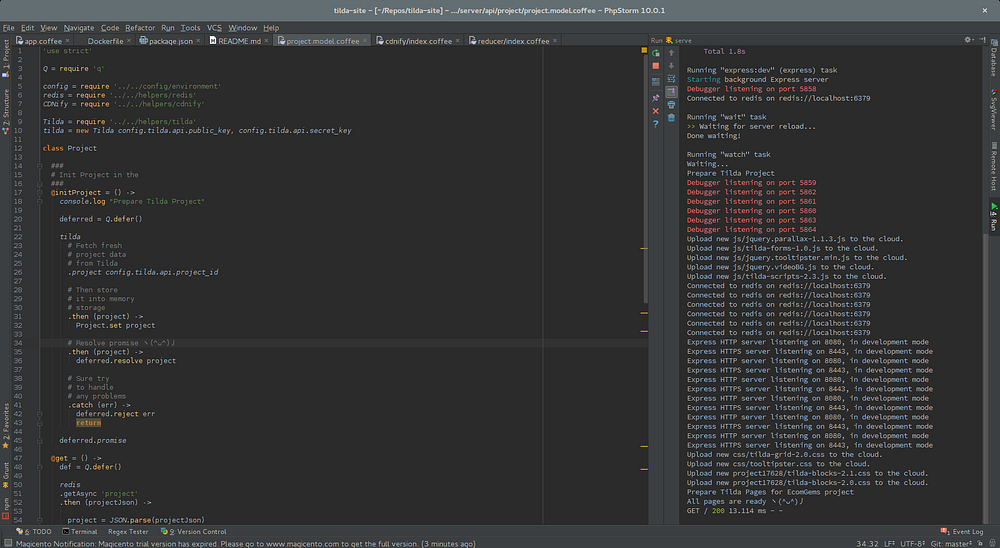This screenshot has height=548, width=1000.
Task: Open the 1: Project tool window
Action: point(6,59)
